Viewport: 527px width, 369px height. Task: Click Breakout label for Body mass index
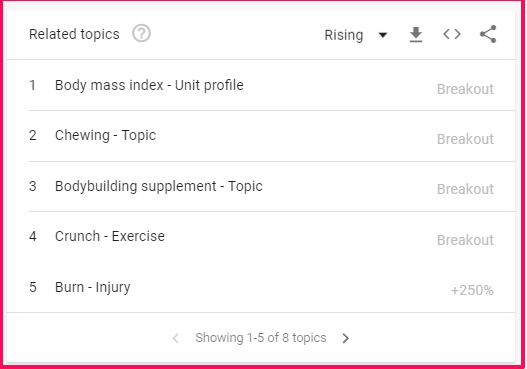pos(465,89)
